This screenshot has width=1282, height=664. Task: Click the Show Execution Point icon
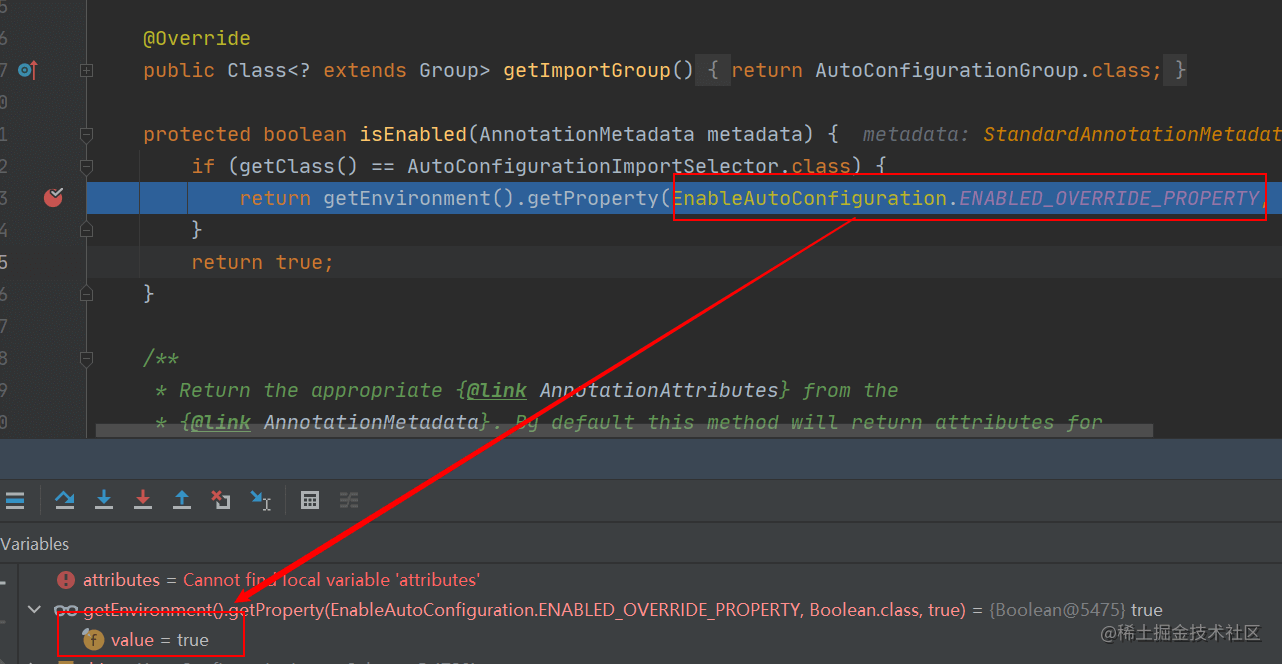tap(15, 500)
